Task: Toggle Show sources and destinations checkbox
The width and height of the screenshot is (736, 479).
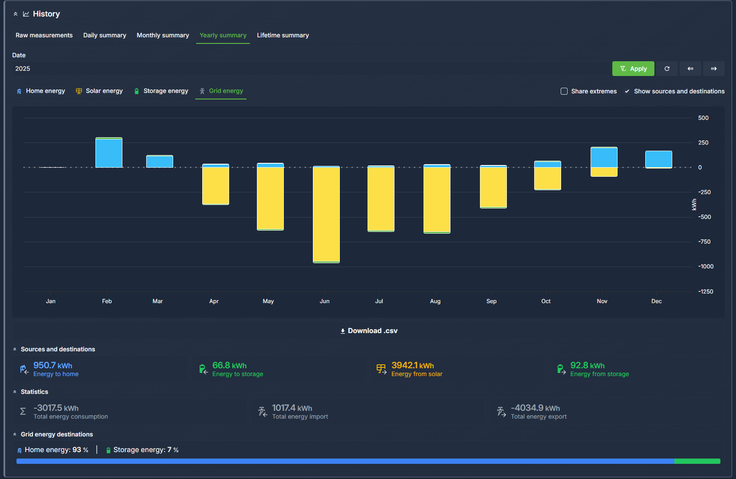Action: 627,91
